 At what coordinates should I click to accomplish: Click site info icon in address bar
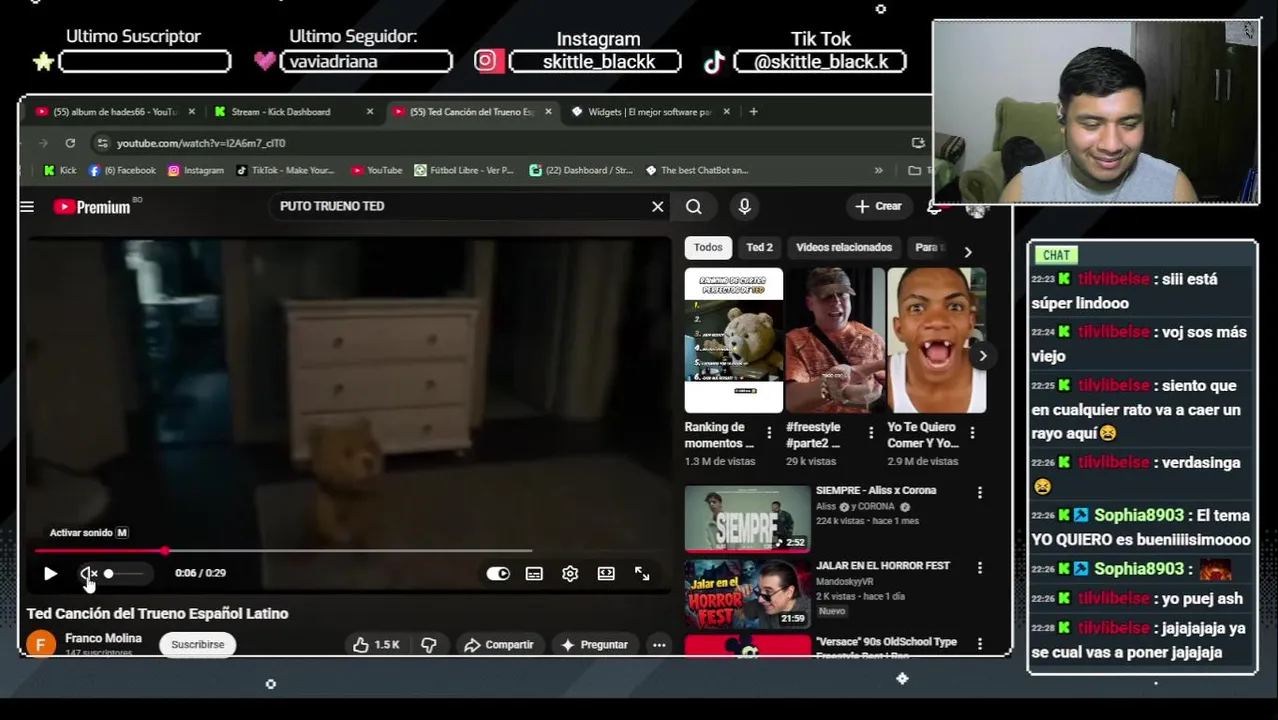(x=102, y=143)
